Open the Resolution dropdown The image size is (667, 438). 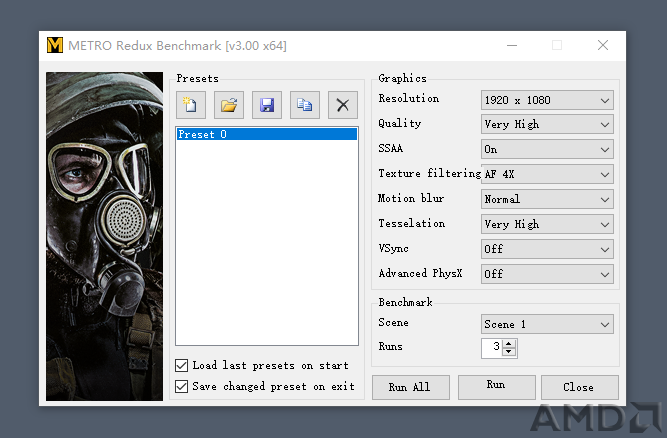point(547,100)
